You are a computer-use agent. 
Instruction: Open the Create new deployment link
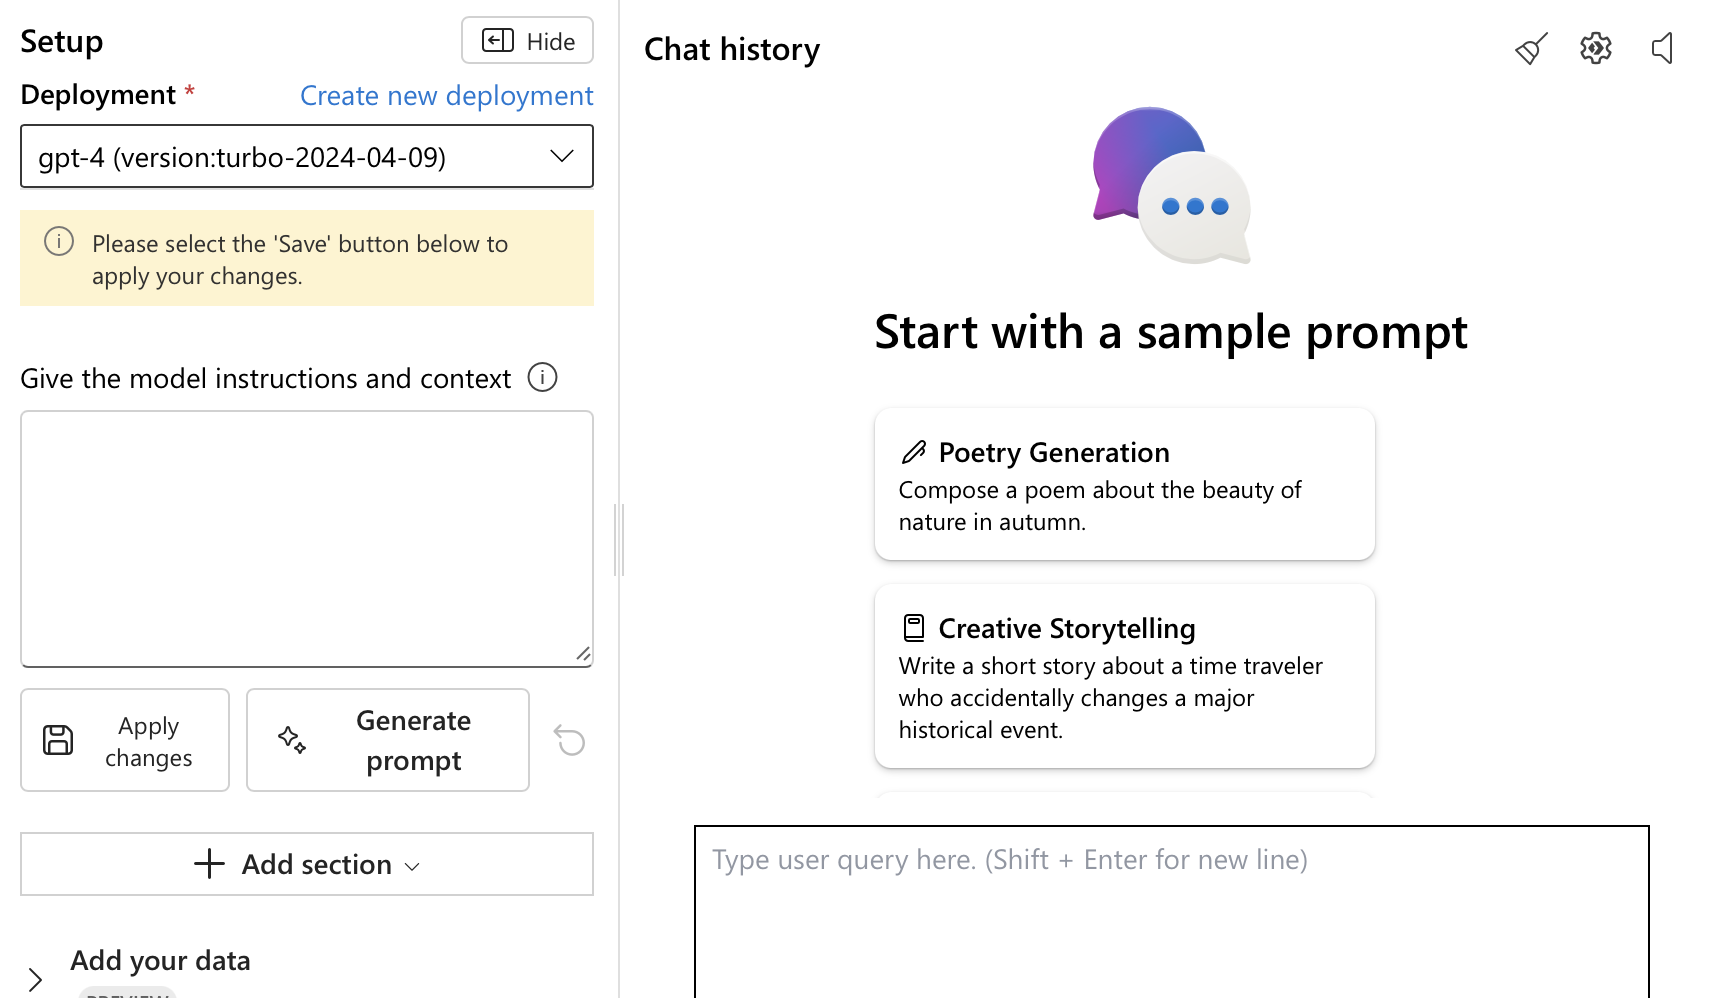[x=446, y=95]
